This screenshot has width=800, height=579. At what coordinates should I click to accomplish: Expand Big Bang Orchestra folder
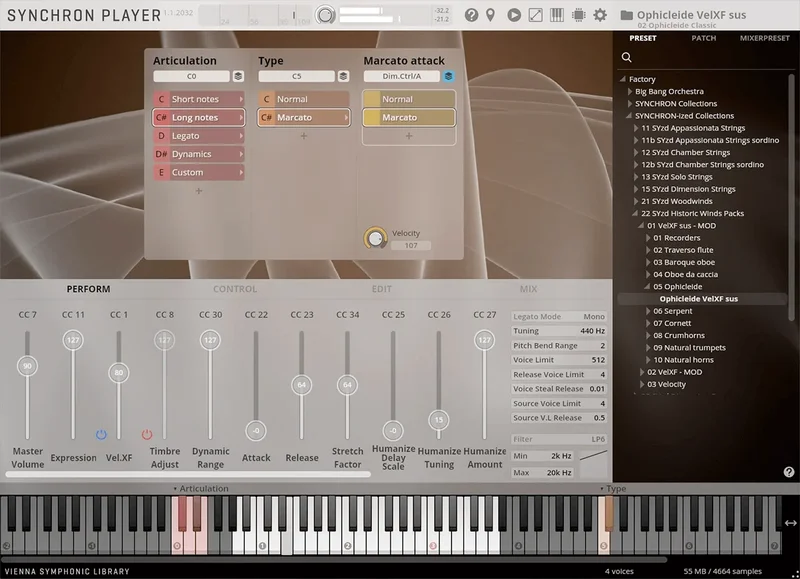coord(630,91)
